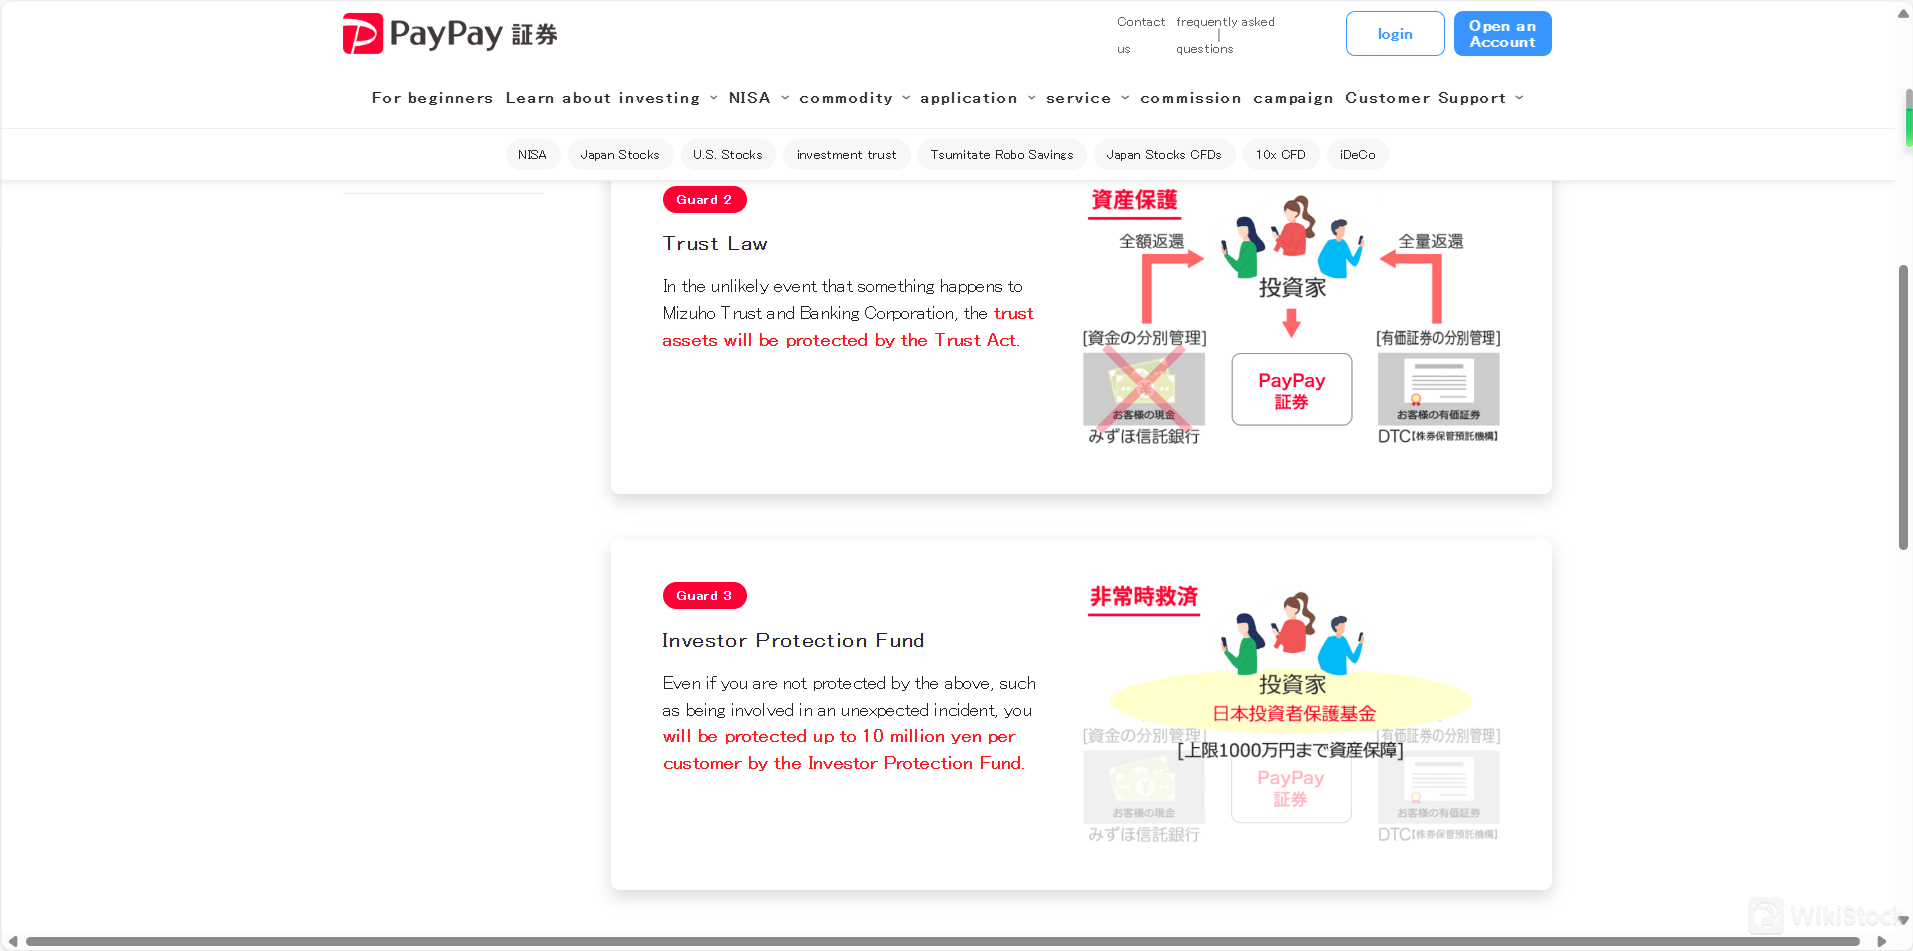Expand the Learn about investing dropdown
Viewport: 1913px width, 951px height.
pyautogui.click(x=611, y=98)
